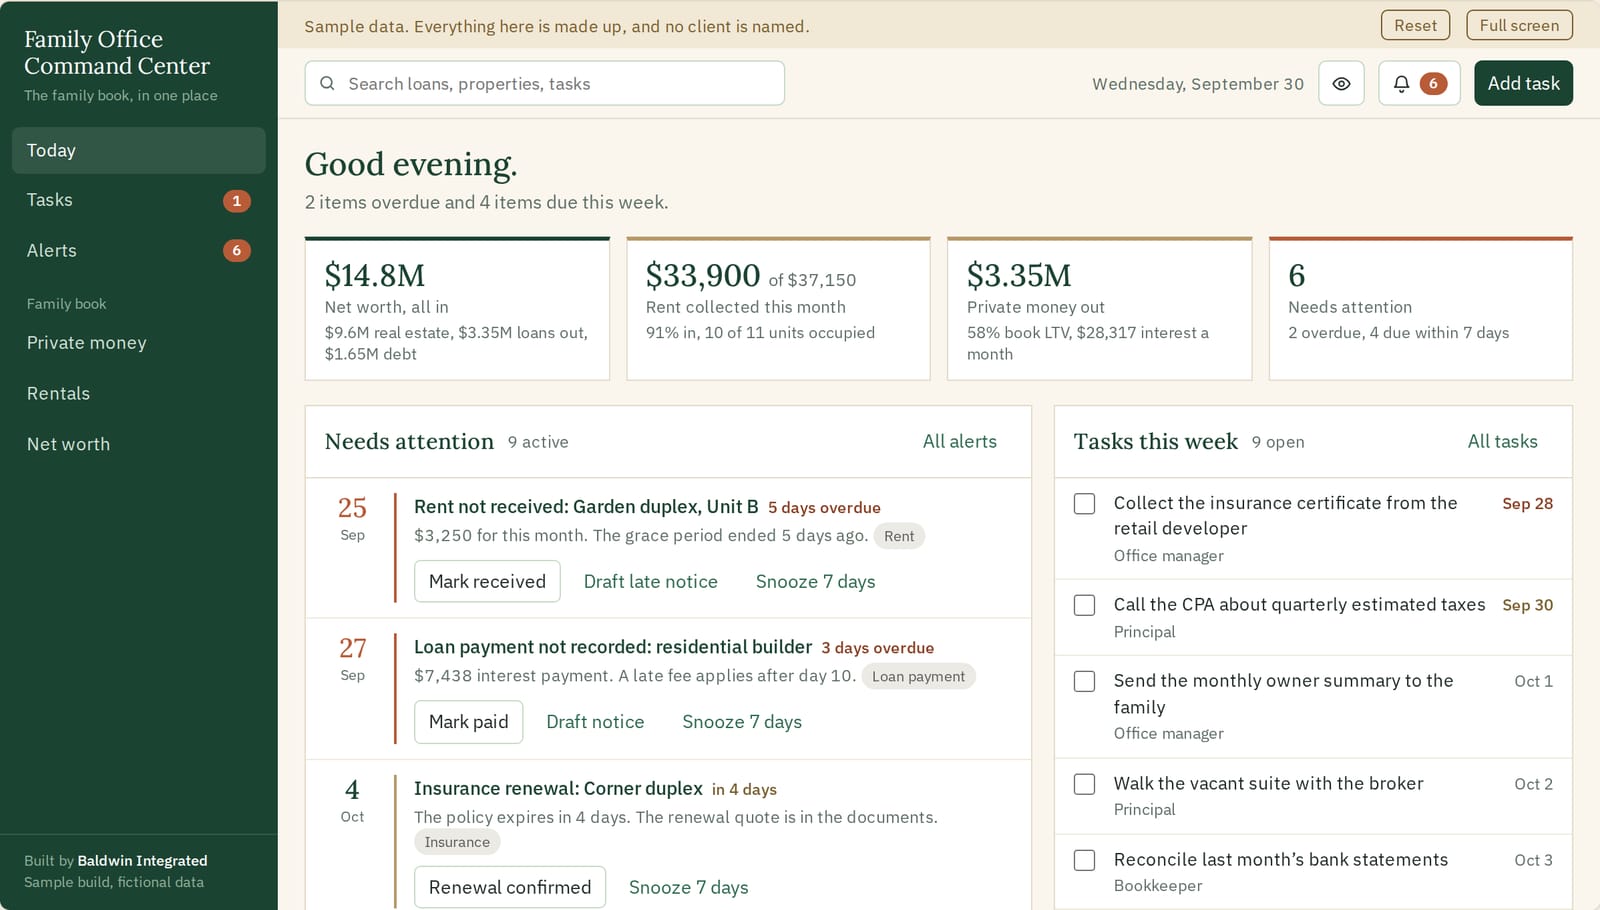Click Renewal confirmed for the Corner duplex
1600x910 pixels.
pos(510,887)
